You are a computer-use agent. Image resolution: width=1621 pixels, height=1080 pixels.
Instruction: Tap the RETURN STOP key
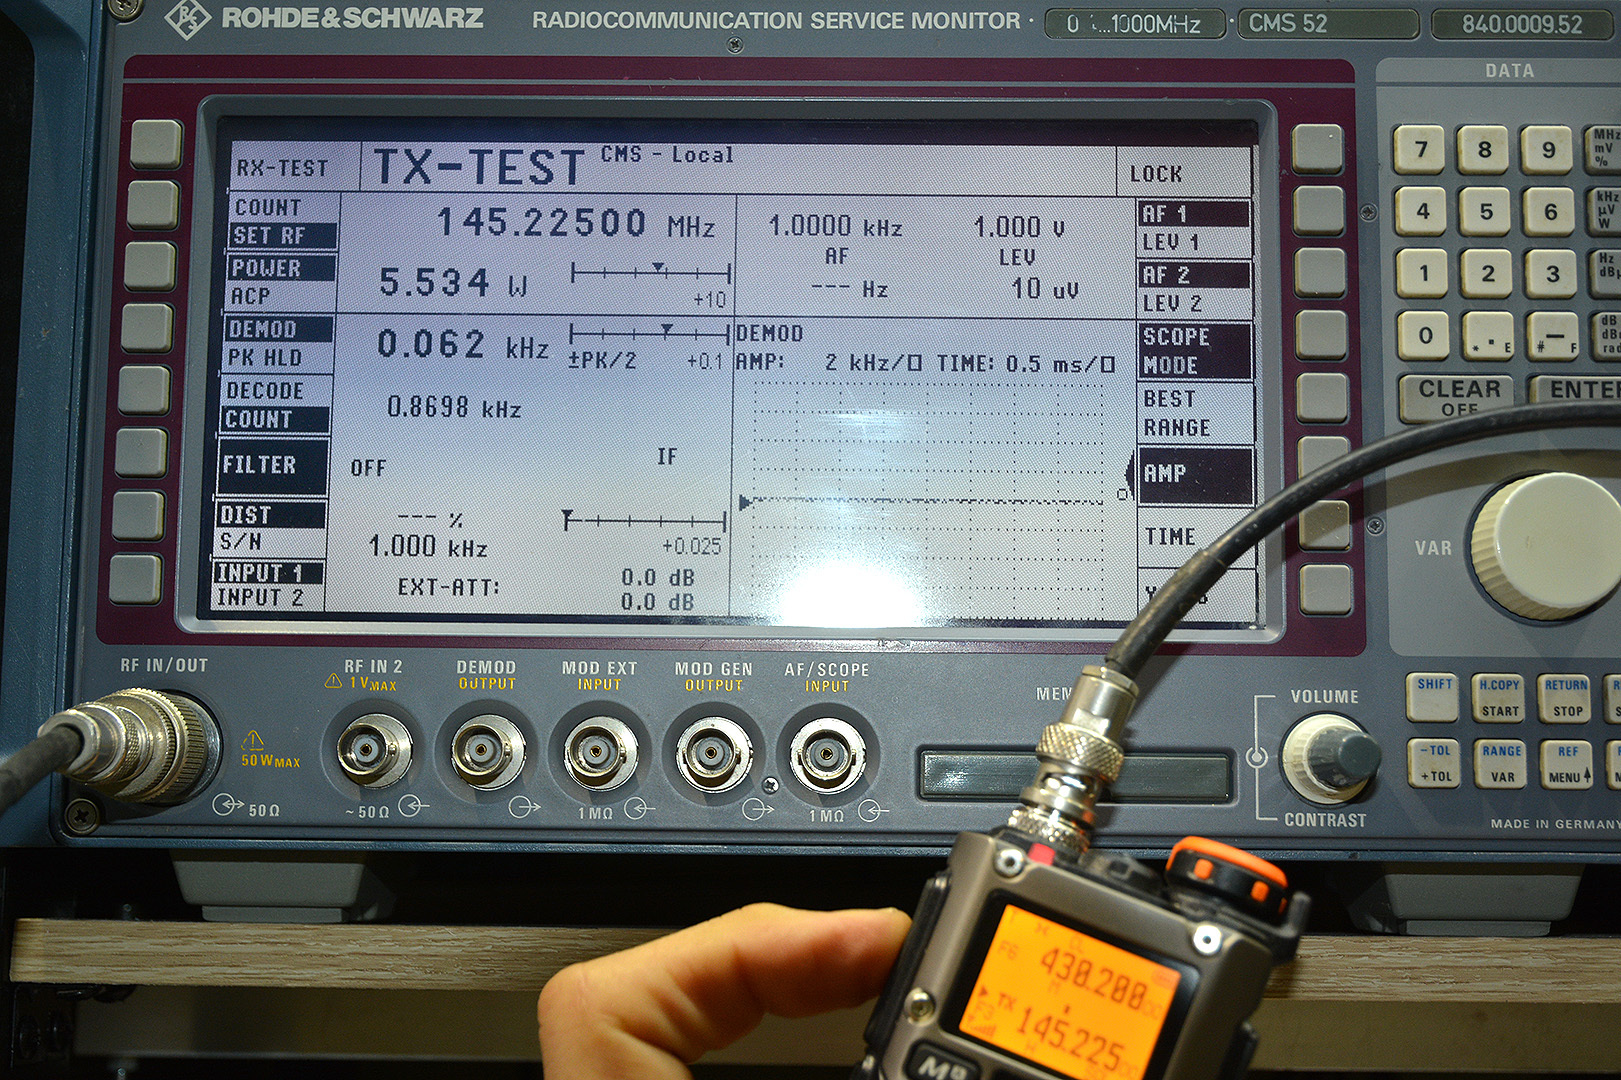1565,698
